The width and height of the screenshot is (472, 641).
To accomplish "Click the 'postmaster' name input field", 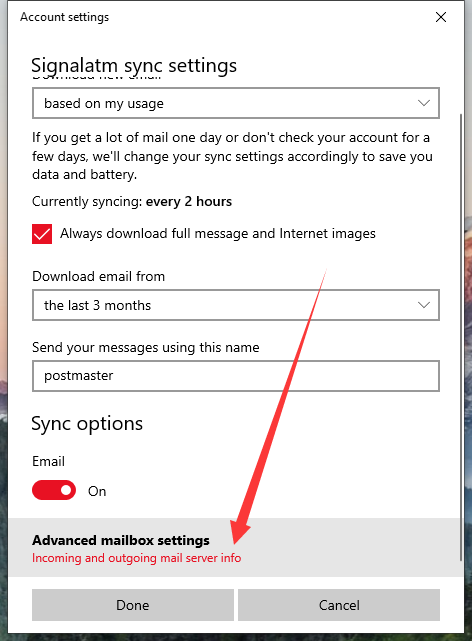I will coord(236,376).
